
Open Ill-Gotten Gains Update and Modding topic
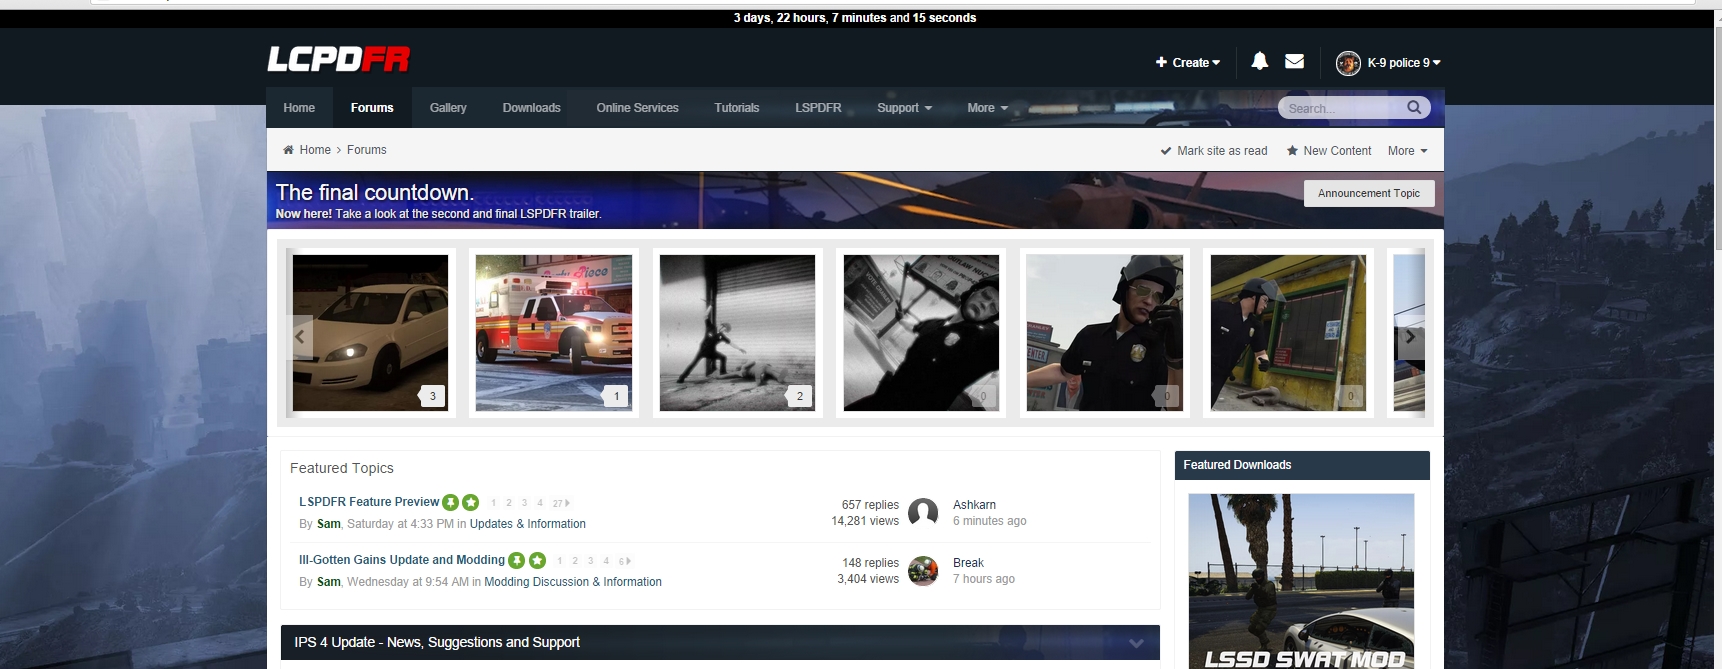402,560
